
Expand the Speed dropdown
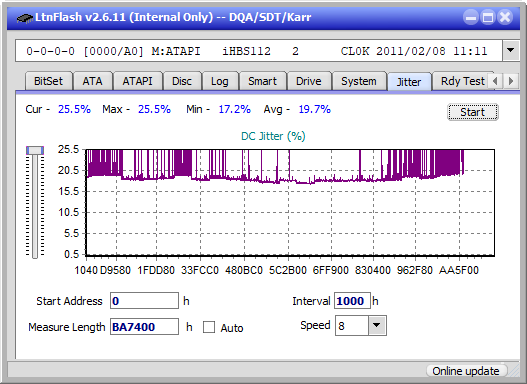coord(377,325)
